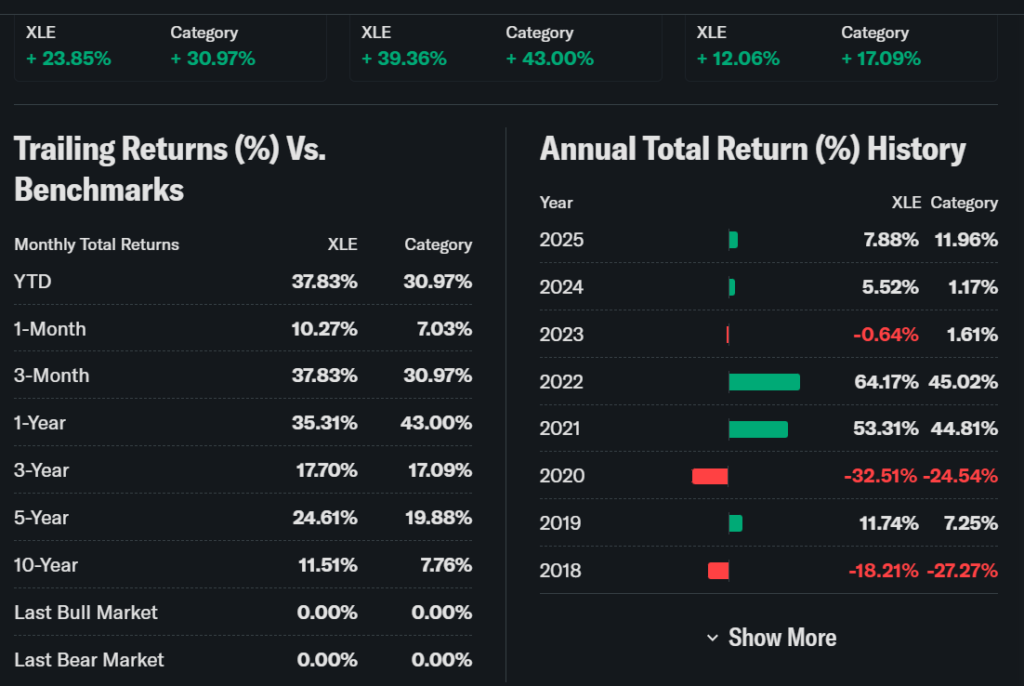
Task: Click the +39.36% XLE value at top
Action: (x=403, y=59)
